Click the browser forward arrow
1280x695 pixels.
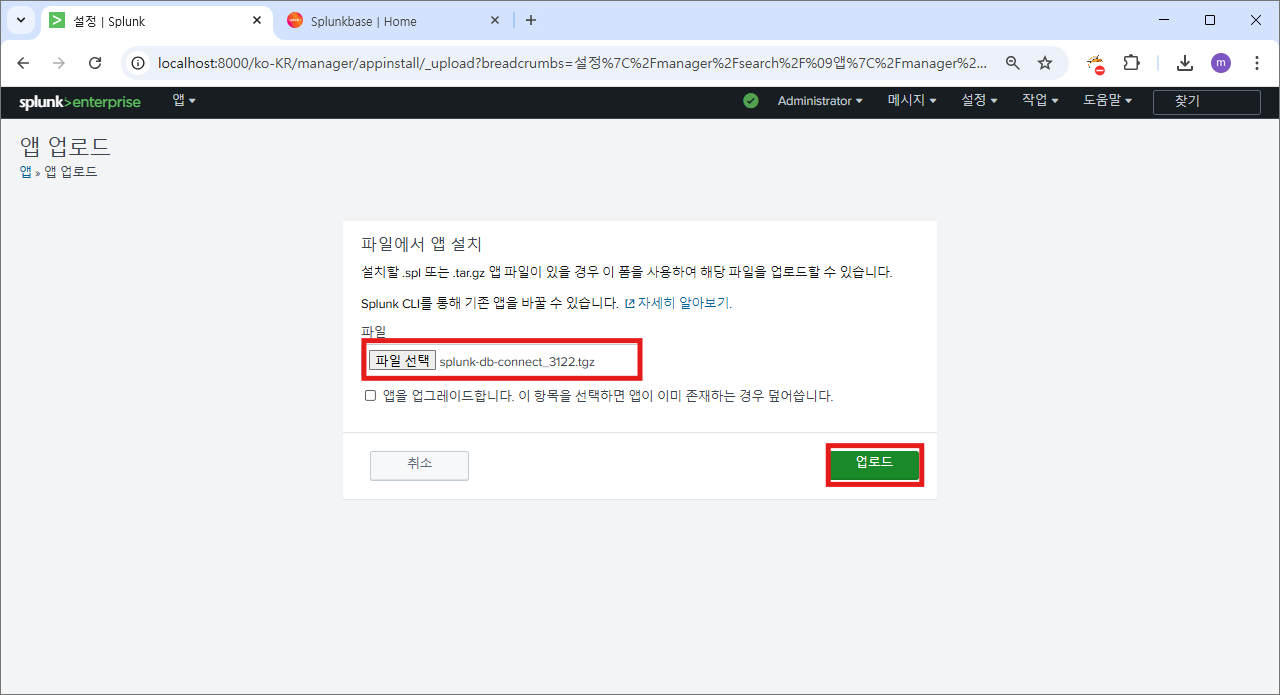[59, 63]
